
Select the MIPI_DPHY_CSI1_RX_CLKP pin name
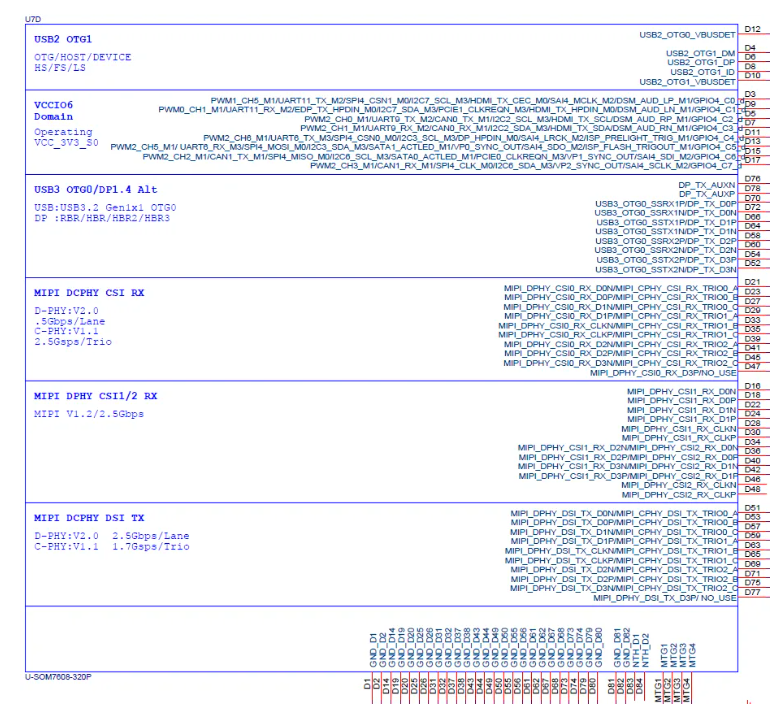679,438
